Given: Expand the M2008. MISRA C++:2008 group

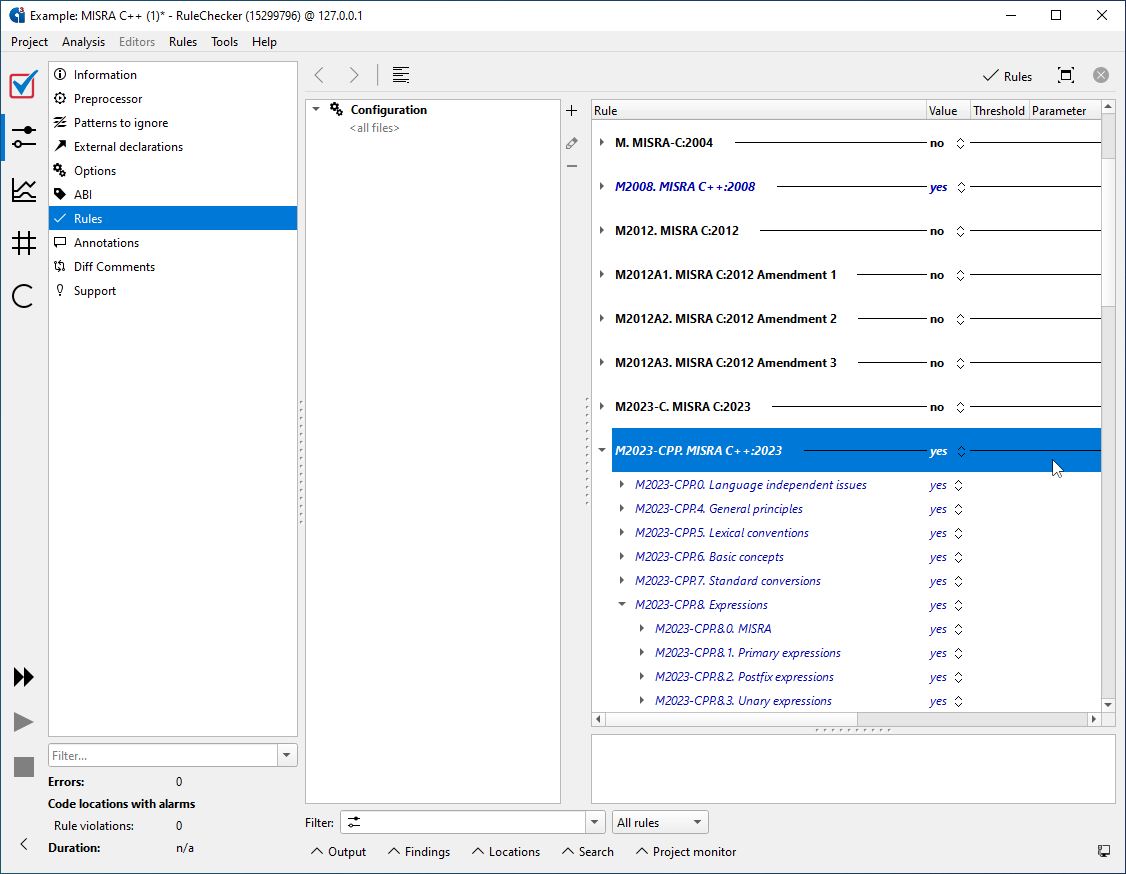Looking at the screenshot, I should [x=602, y=186].
